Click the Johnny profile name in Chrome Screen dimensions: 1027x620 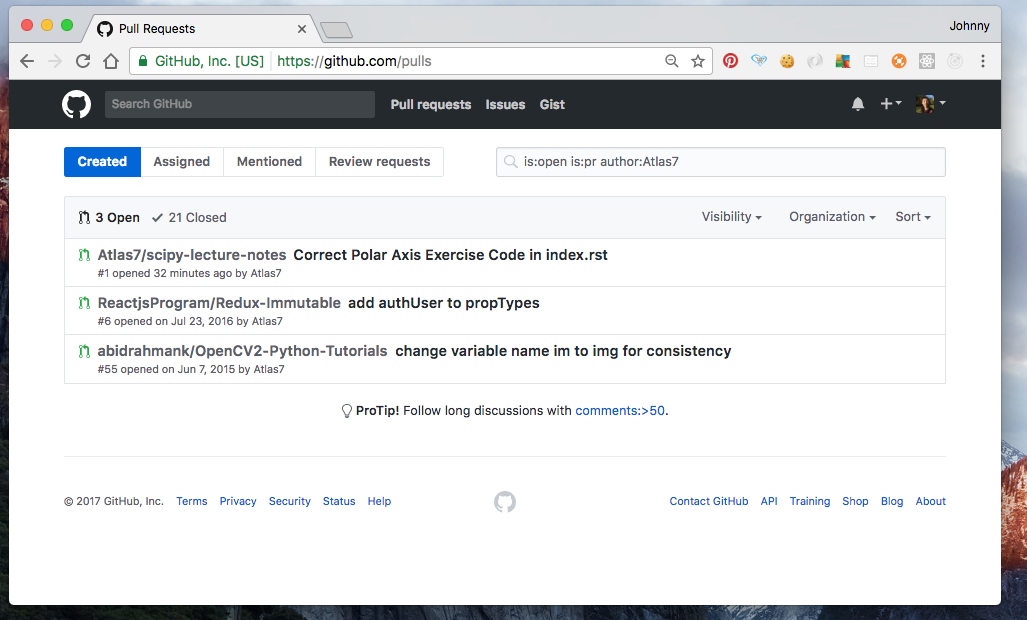(x=969, y=26)
